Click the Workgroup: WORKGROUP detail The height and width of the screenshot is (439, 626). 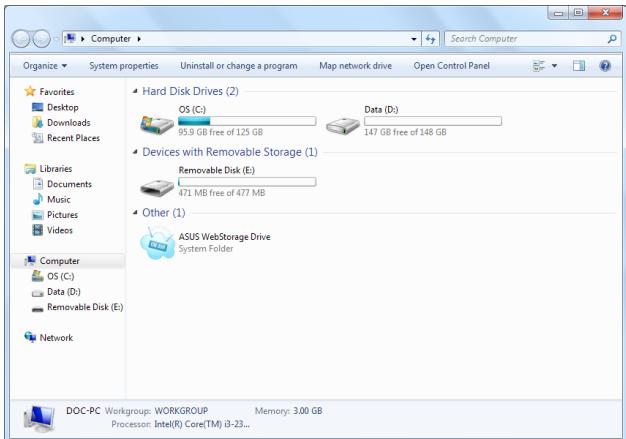click(x=156, y=411)
